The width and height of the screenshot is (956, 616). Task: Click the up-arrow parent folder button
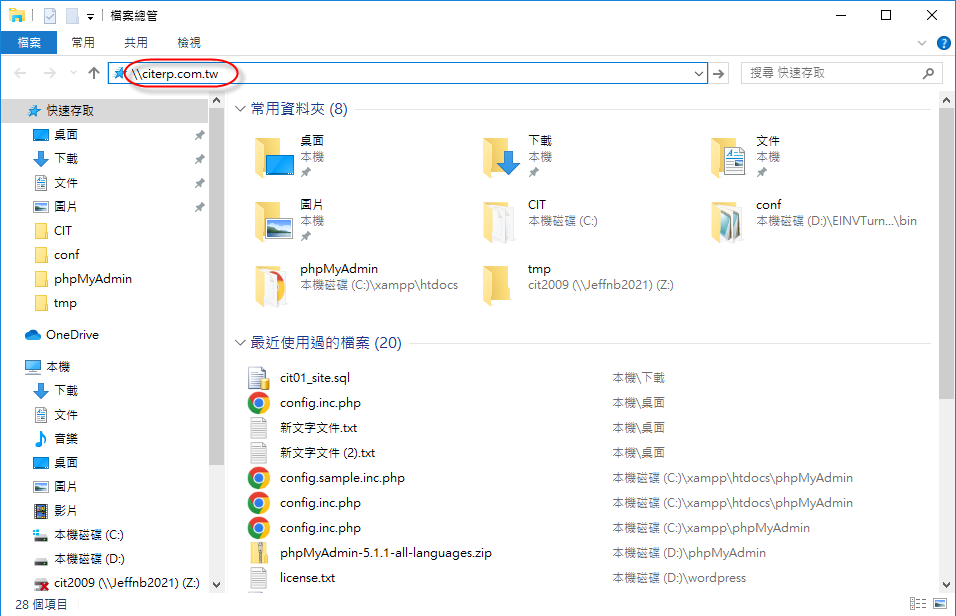94,73
